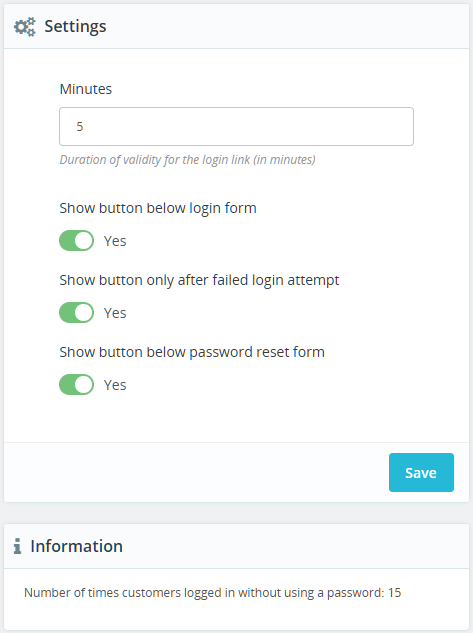The width and height of the screenshot is (473, 633).
Task: Click the Save button
Action: coord(421,472)
